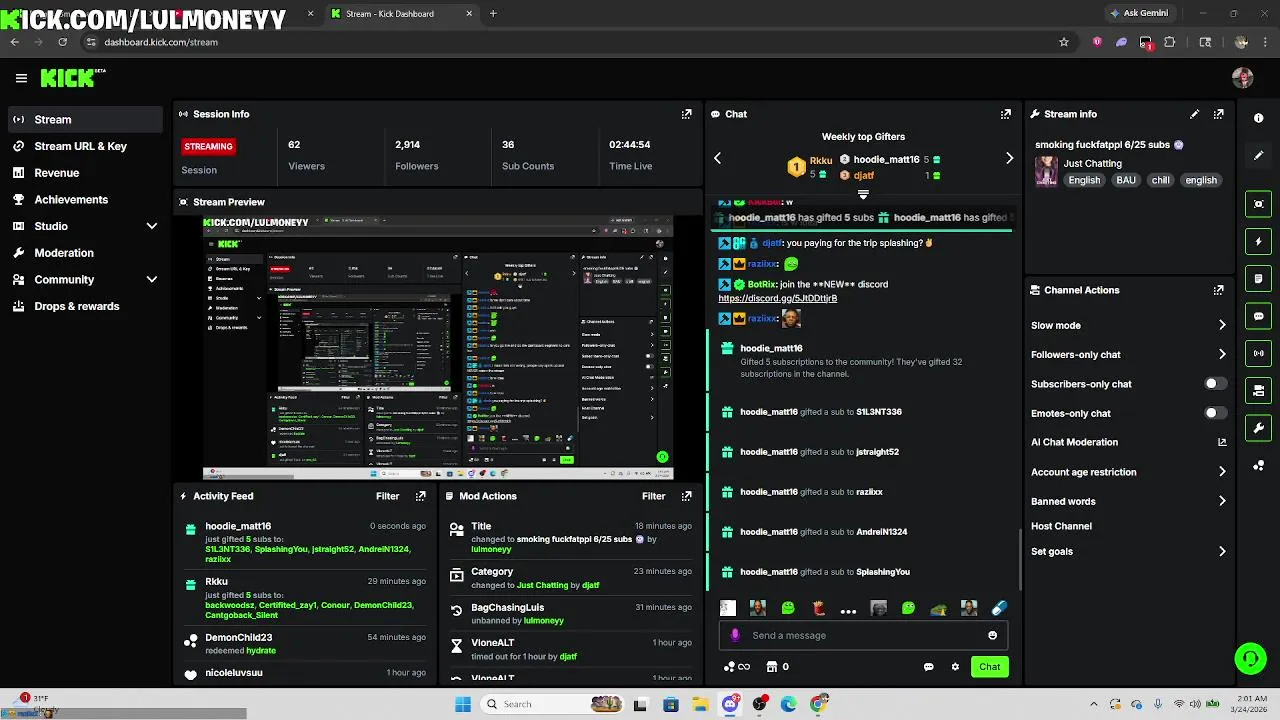This screenshot has height=720, width=1280.
Task: Click Host Channel in Channel Actions
Action: 1061,526
